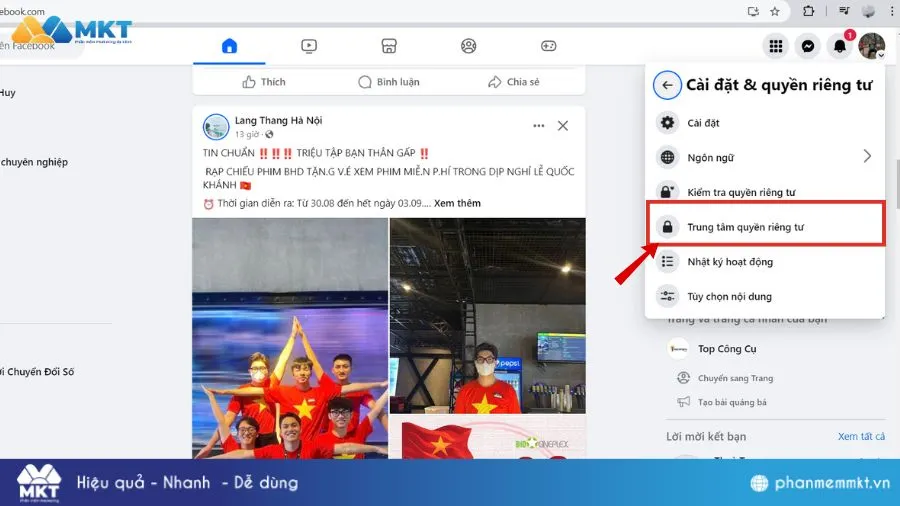
Task: Open the Gaming controller tab
Action: coord(548,46)
